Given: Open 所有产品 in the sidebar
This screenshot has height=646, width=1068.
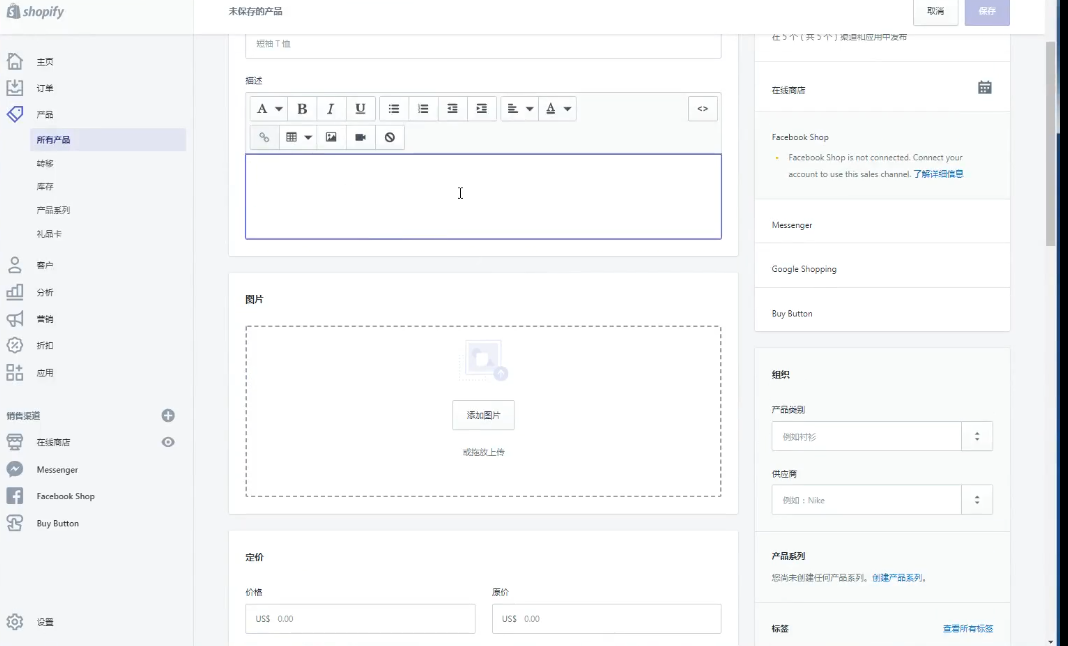Looking at the screenshot, I should (53, 140).
